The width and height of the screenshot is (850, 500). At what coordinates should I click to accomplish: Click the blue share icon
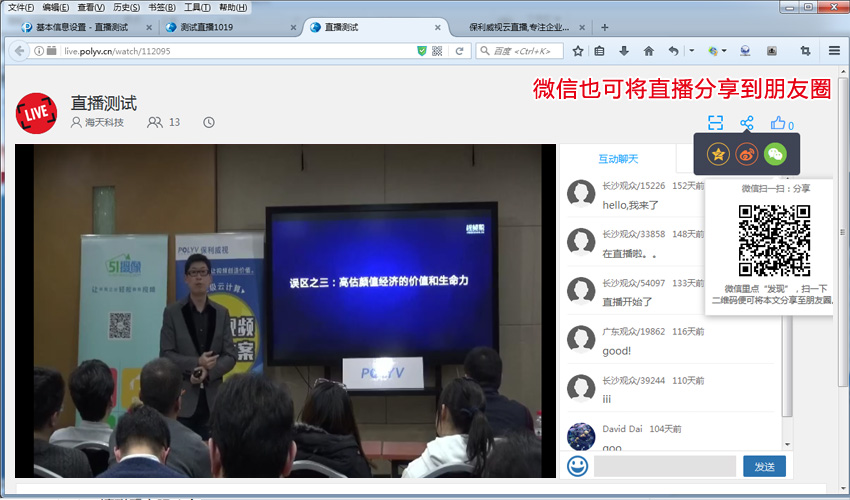746,123
